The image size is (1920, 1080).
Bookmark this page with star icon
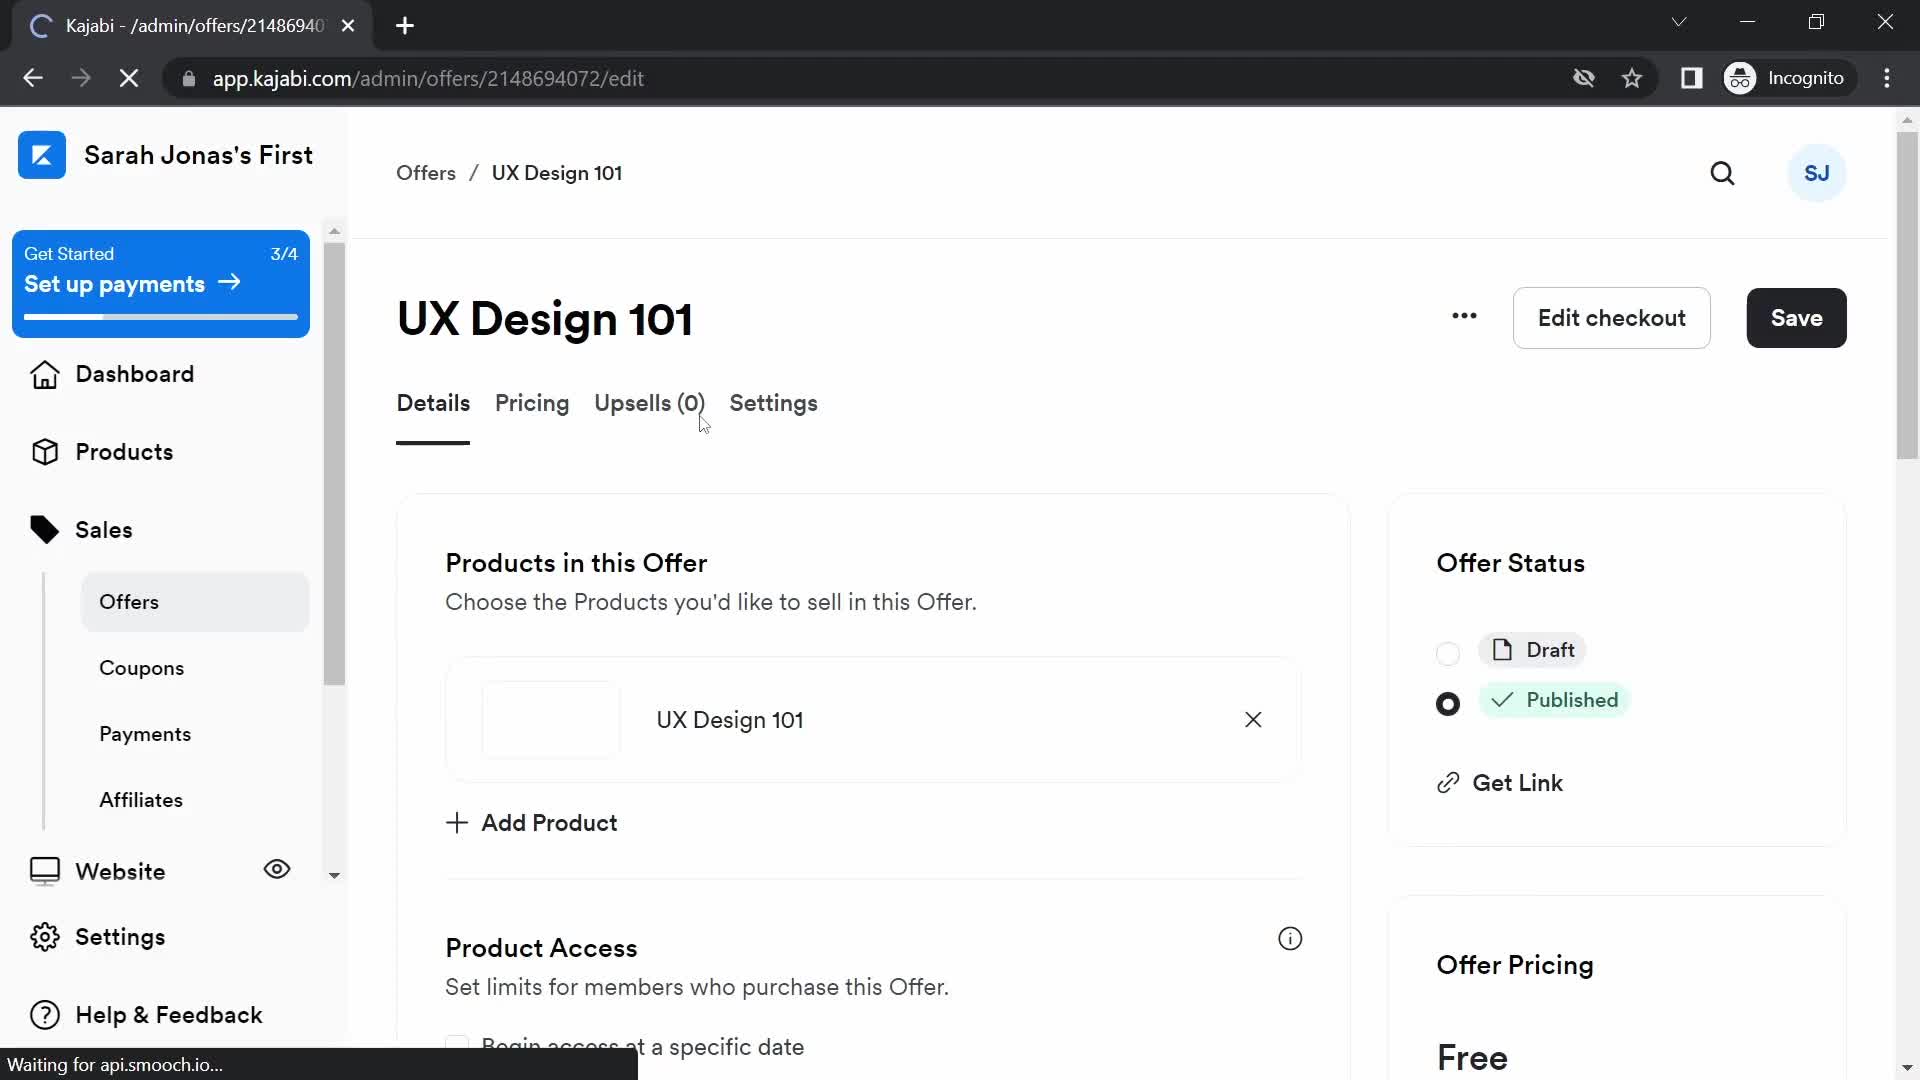pyautogui.click(x=1632, y=78)
